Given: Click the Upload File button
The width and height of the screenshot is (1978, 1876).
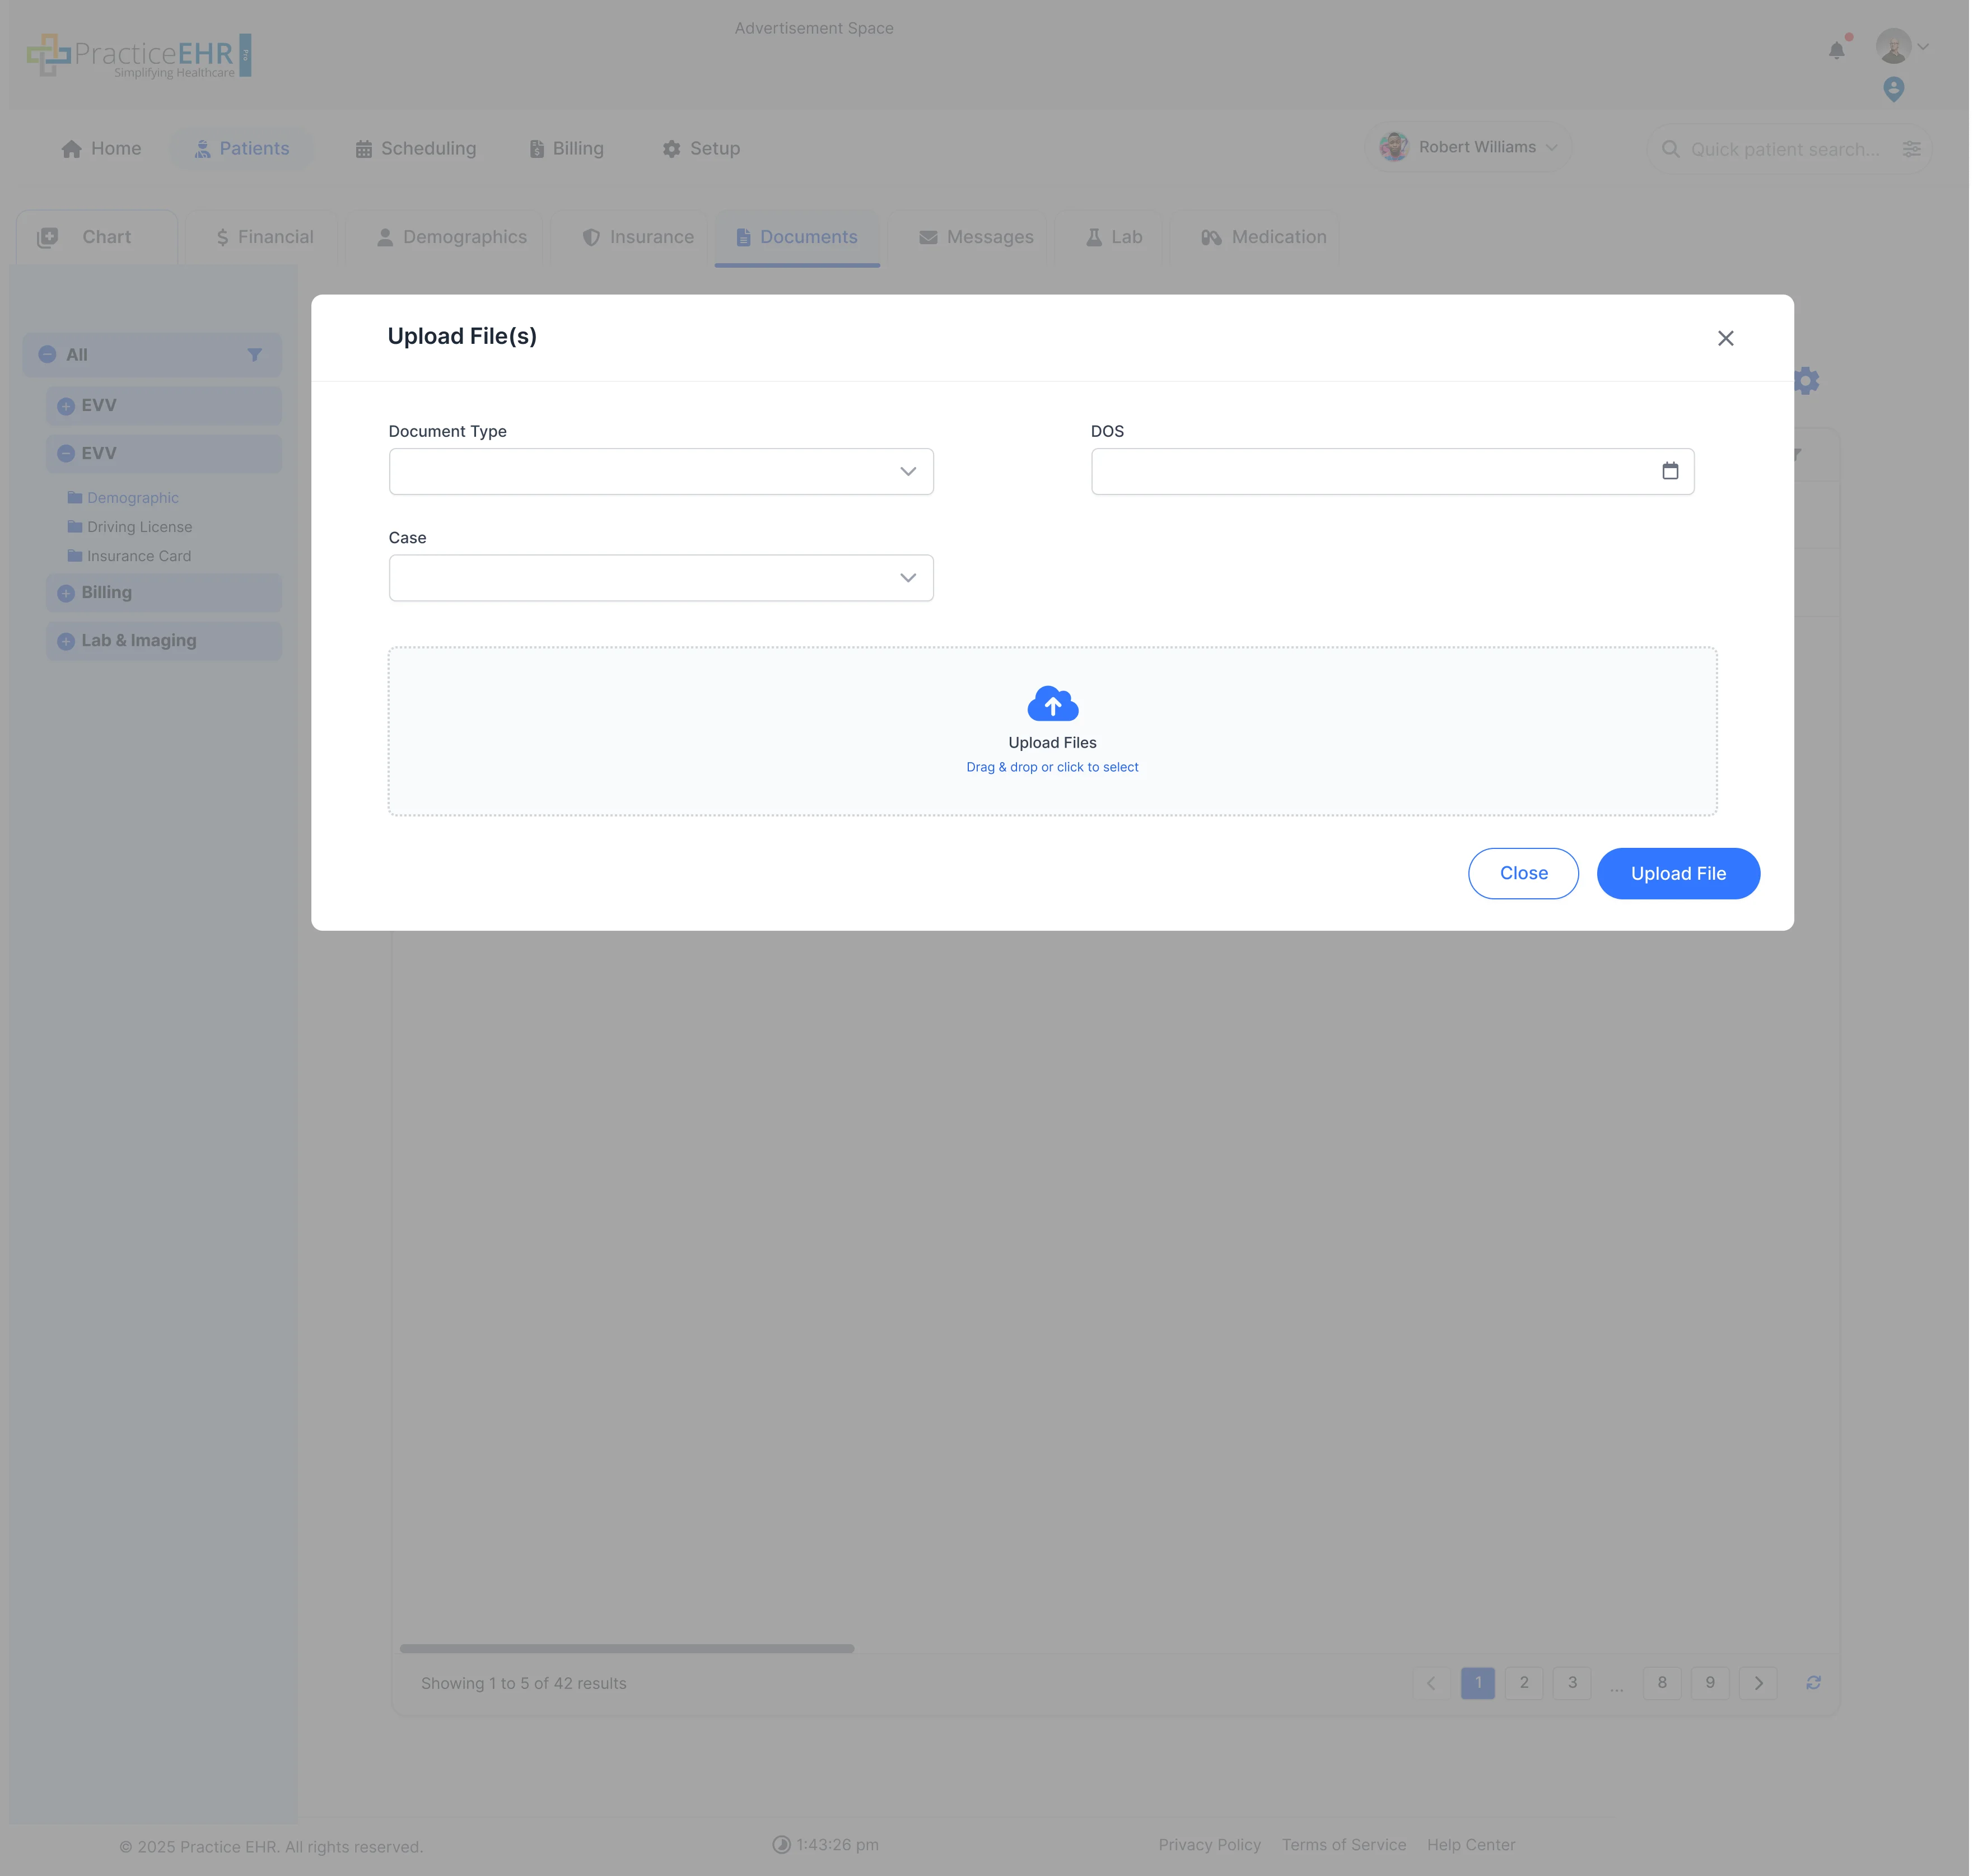Looking at the screenshot, I should pyautogui.click(x=1677, y=873).
